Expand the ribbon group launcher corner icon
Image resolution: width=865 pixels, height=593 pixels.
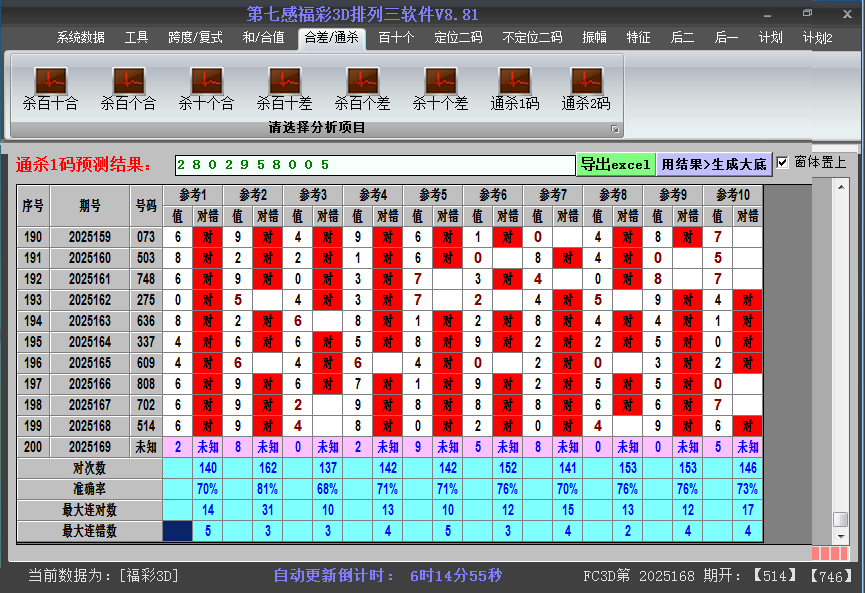click(615, 129)
